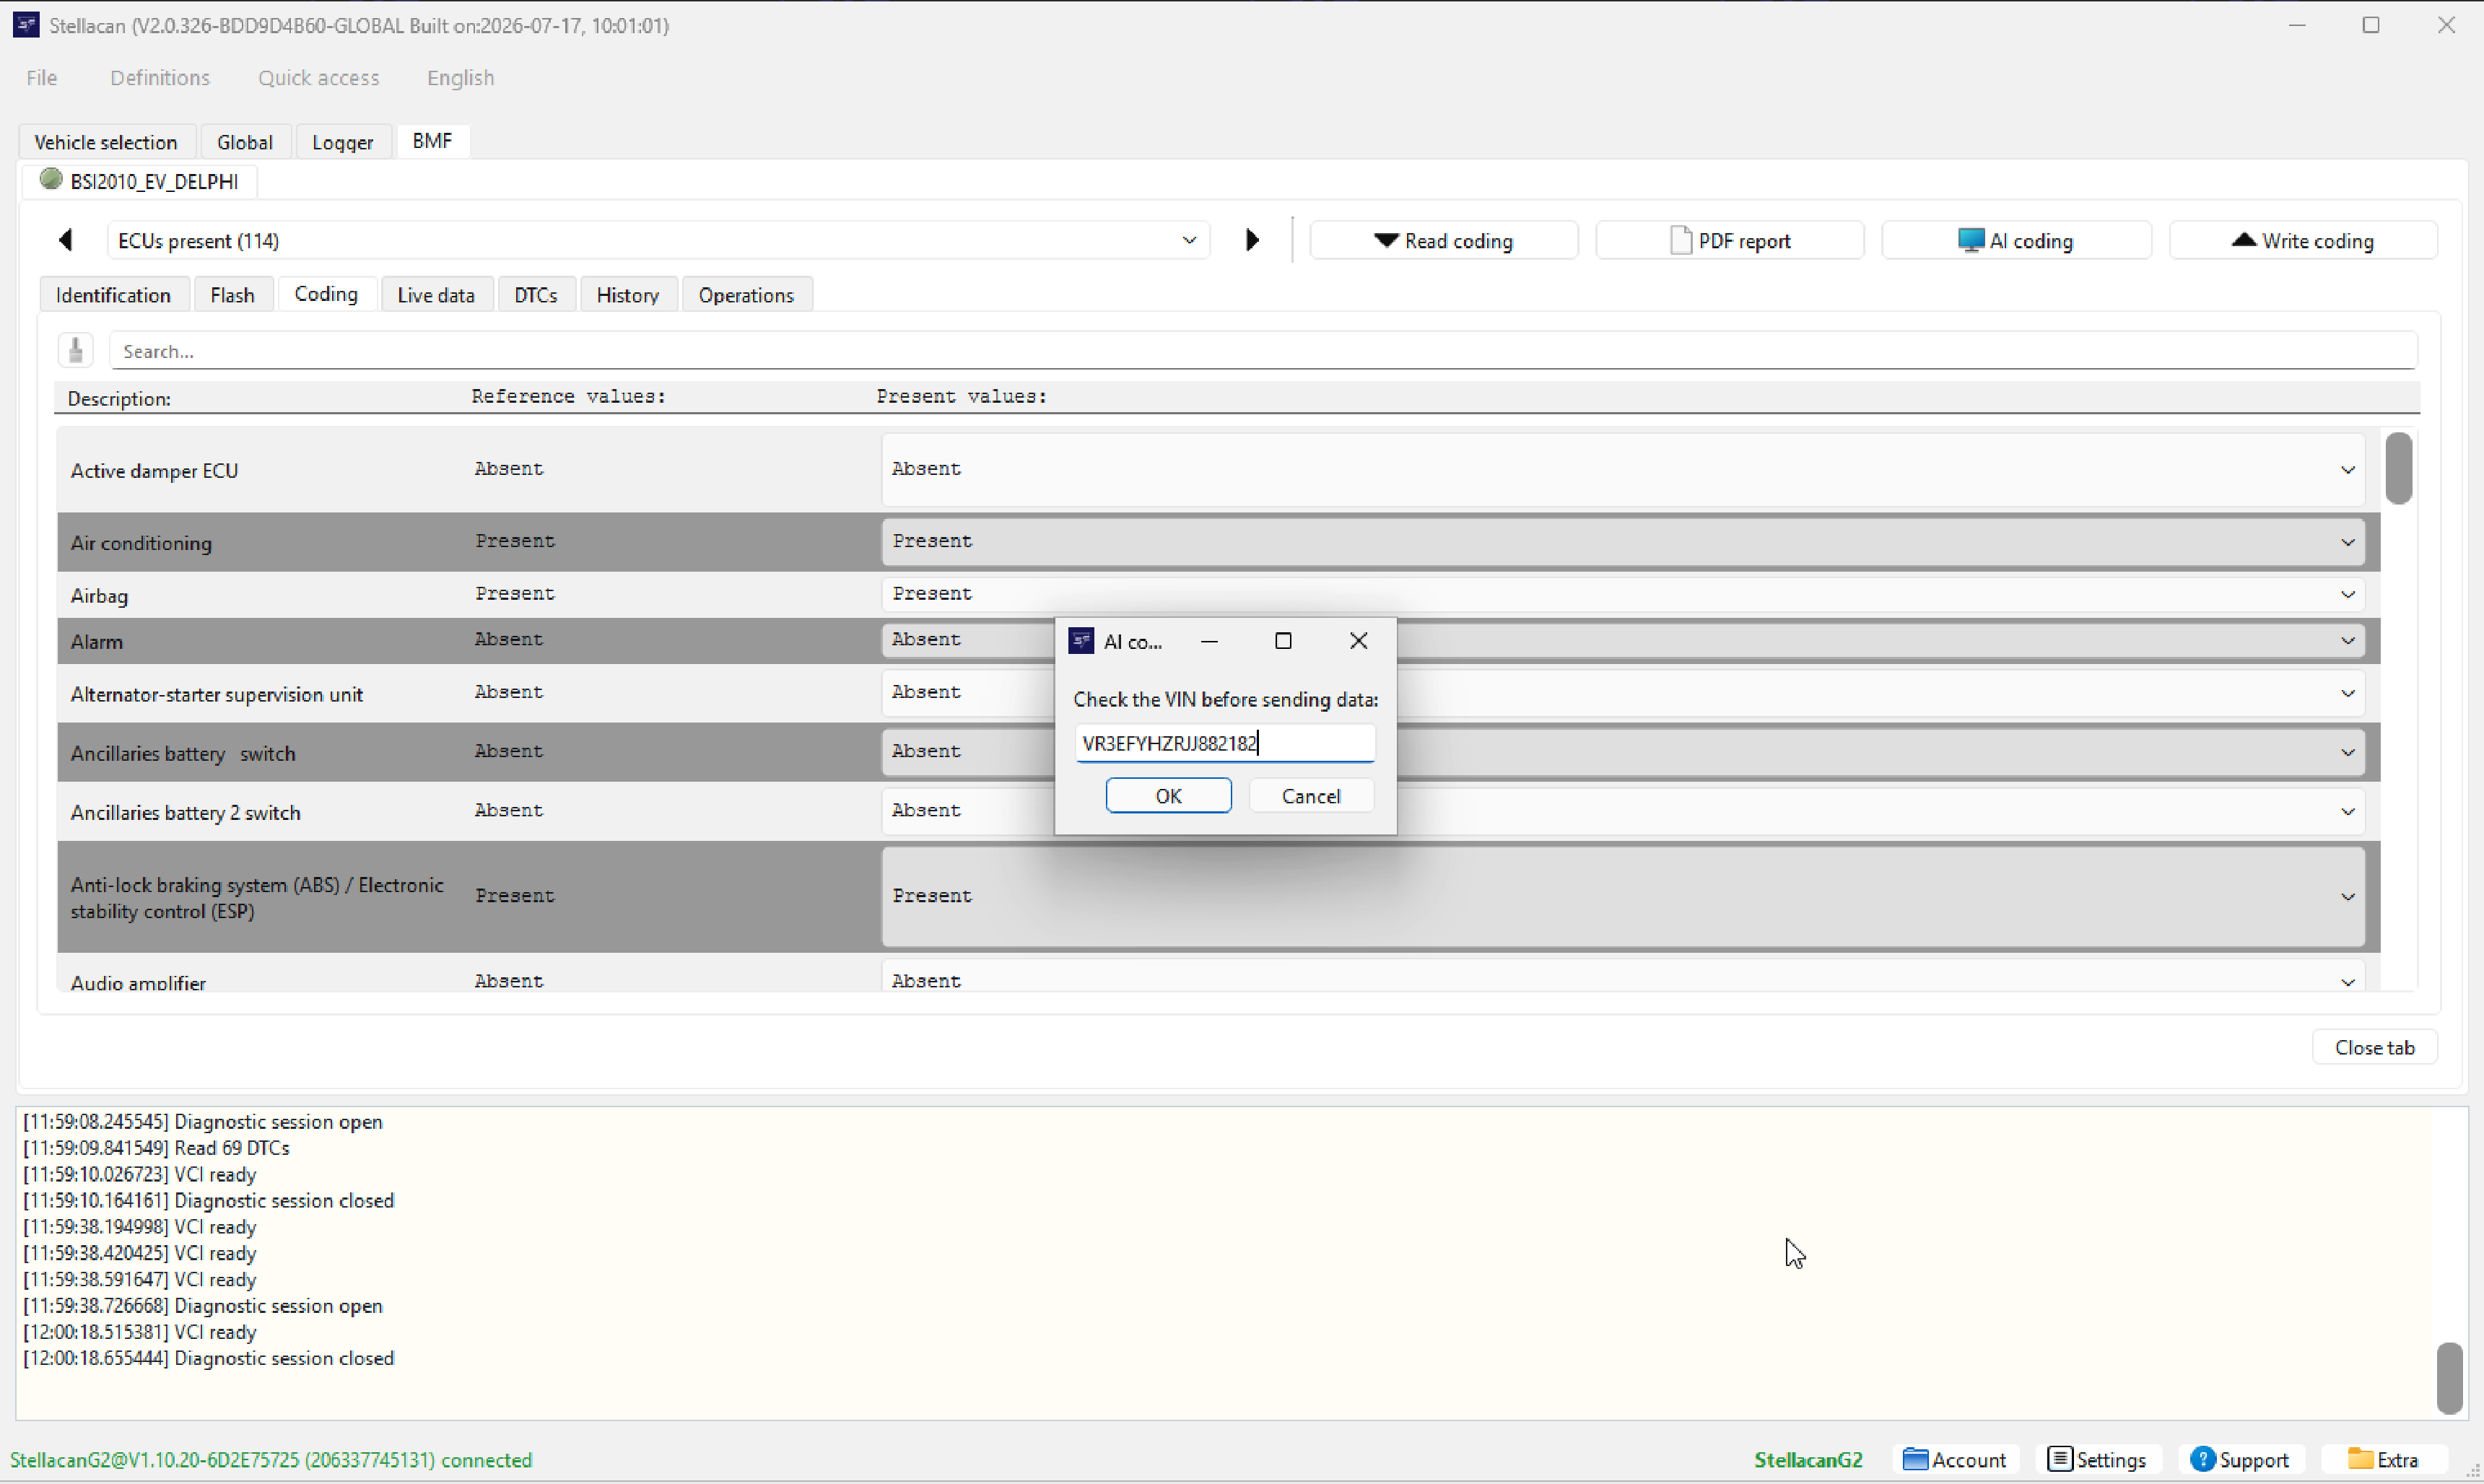This screenshot has width=2484, height=1484.
Task: Expand Audio amplifier present value dropdown
Action: coord(2347,982)
